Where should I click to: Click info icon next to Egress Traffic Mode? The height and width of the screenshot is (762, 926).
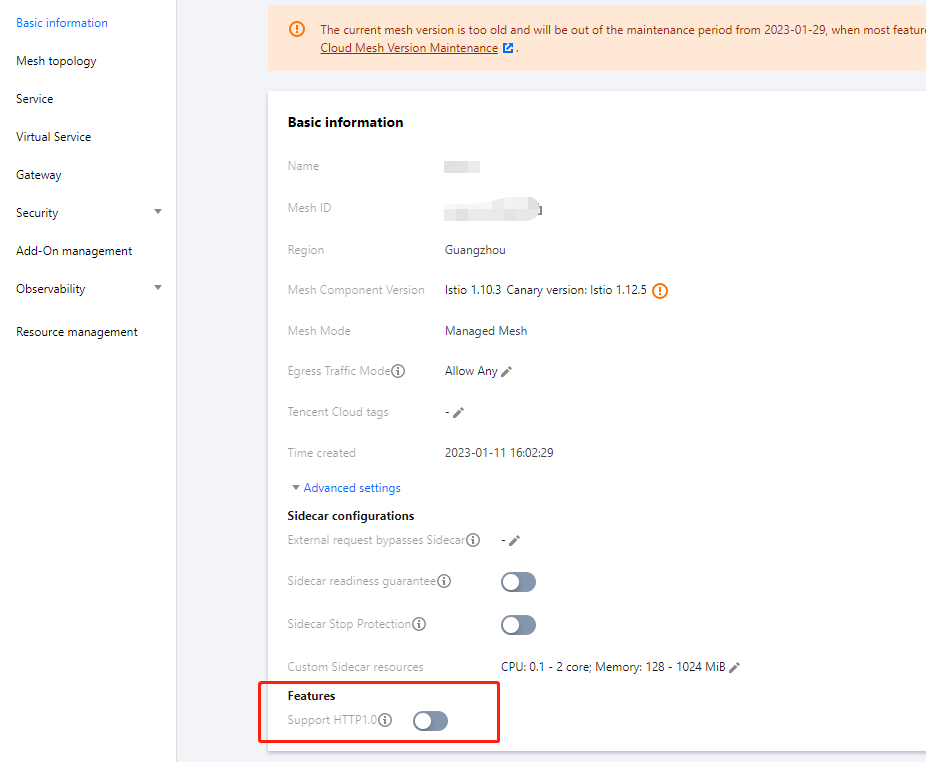point(398,371)
